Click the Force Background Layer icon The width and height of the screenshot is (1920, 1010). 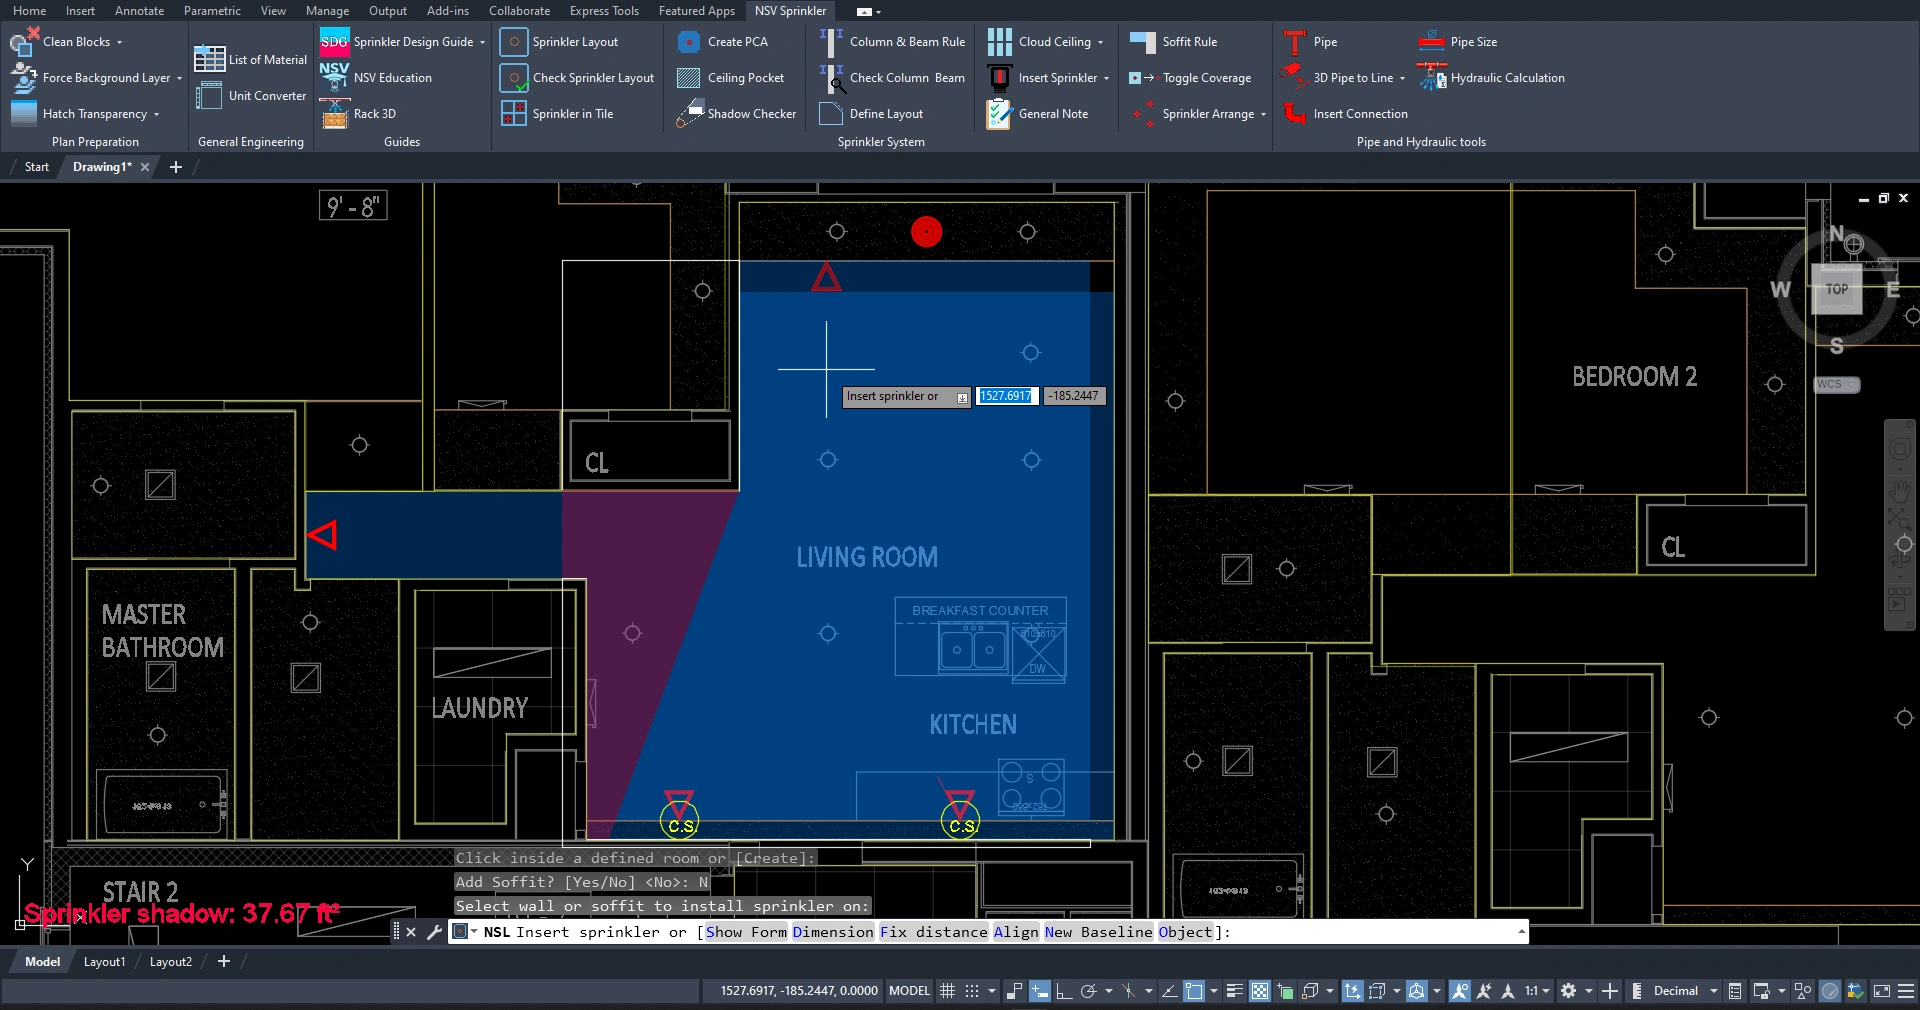(23, 78)
